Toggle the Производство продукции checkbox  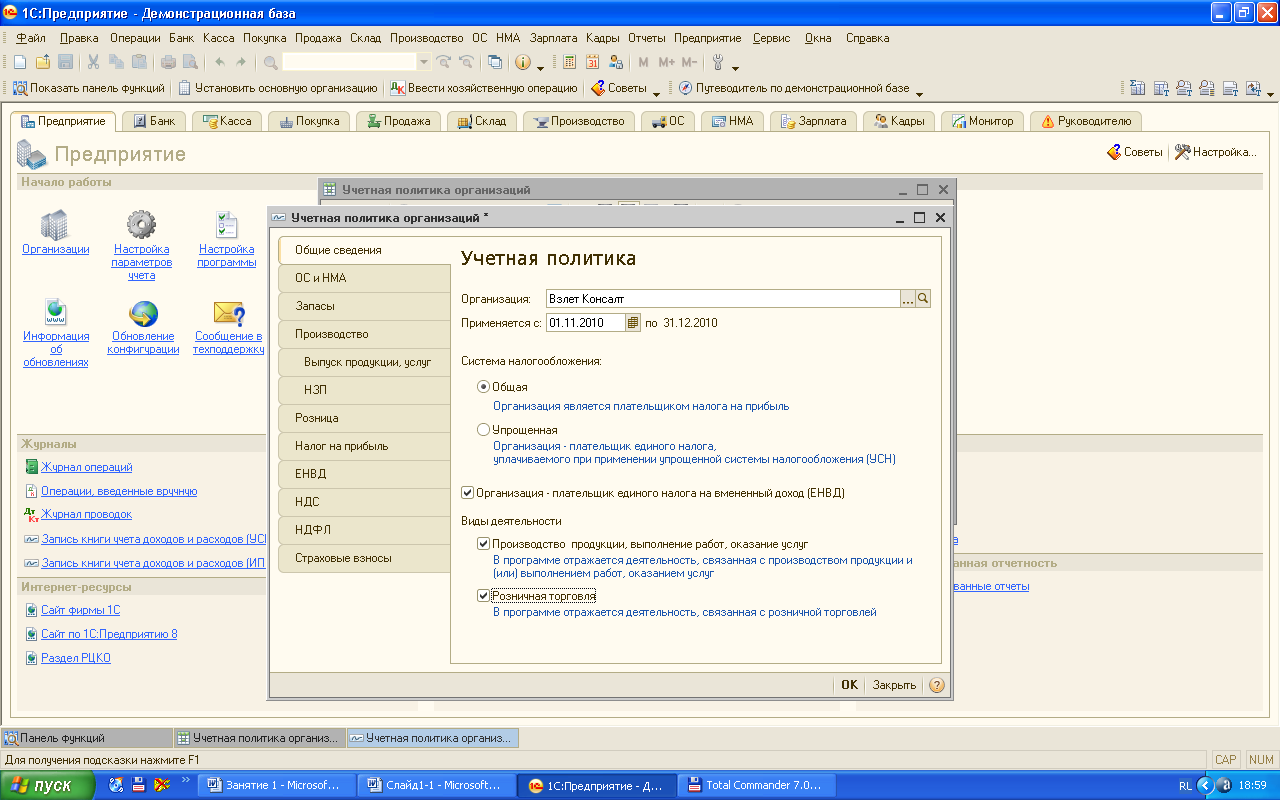pos(484,544)
